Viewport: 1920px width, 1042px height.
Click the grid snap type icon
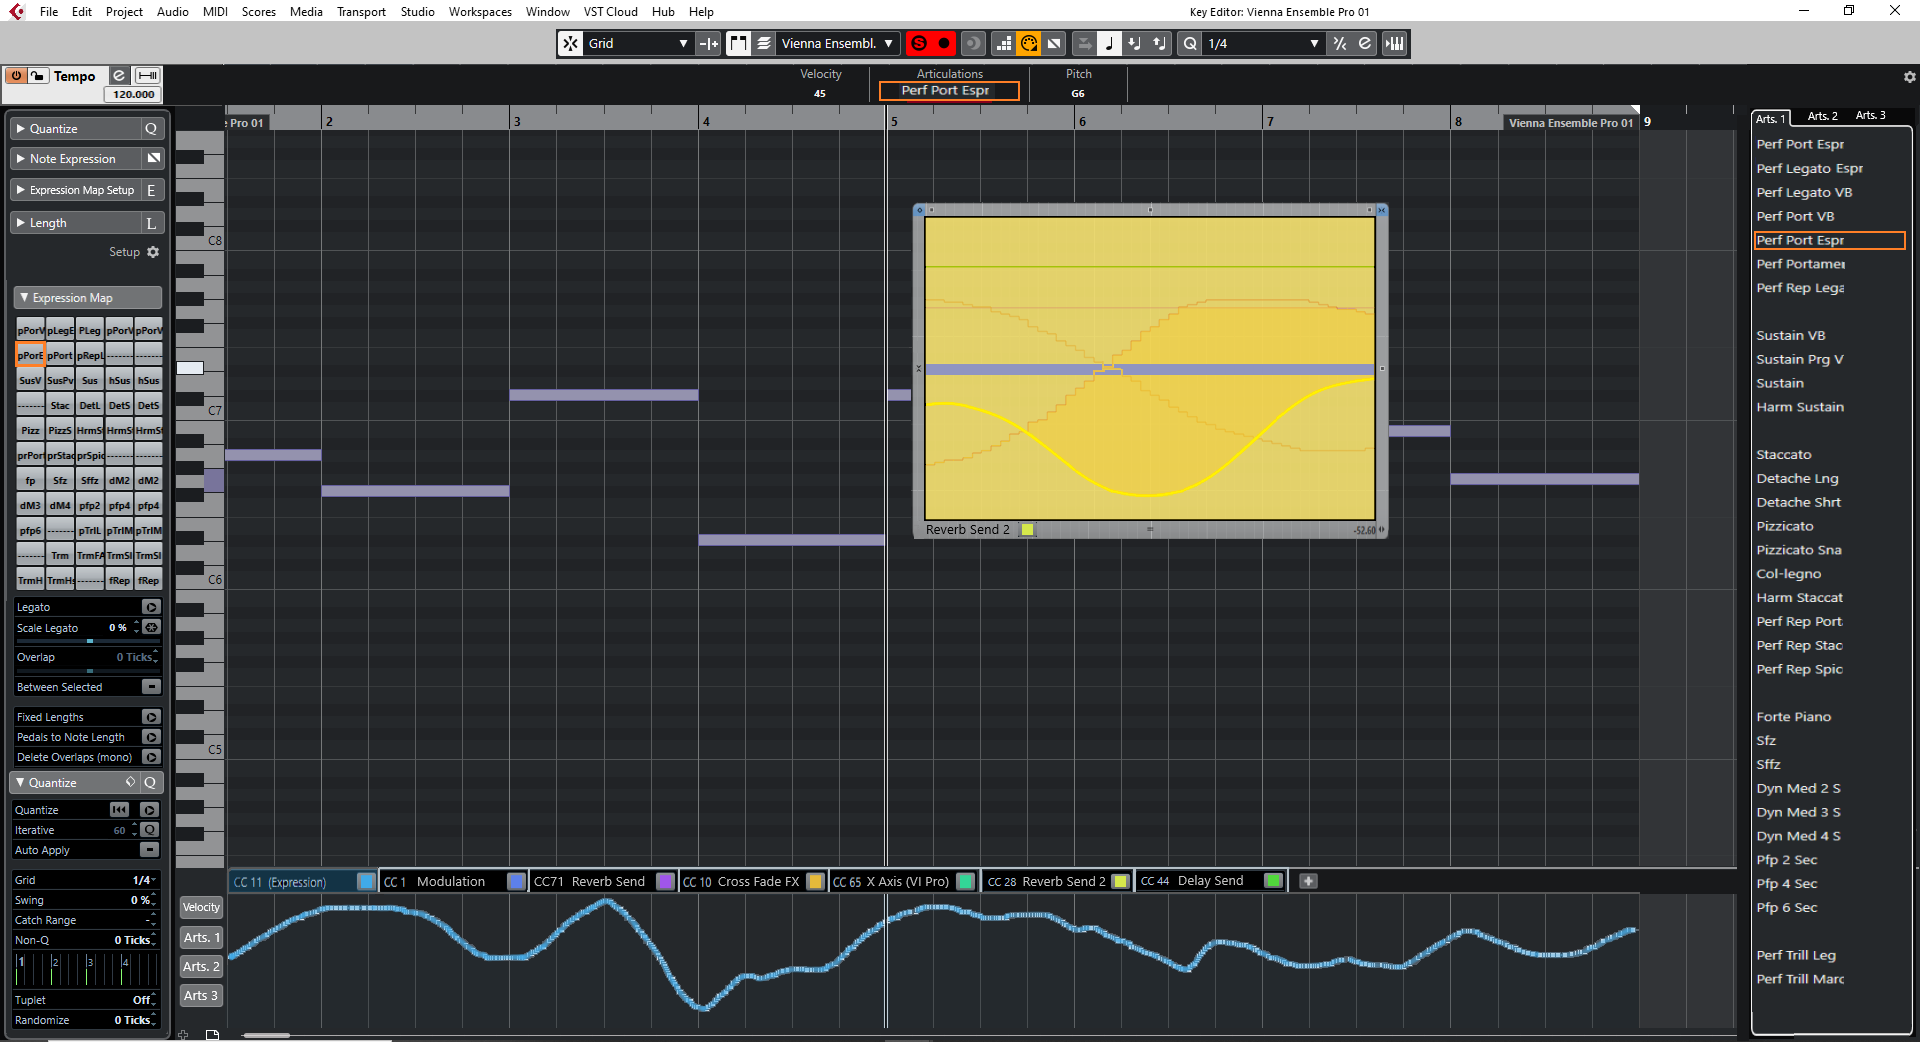click(709, 43)
